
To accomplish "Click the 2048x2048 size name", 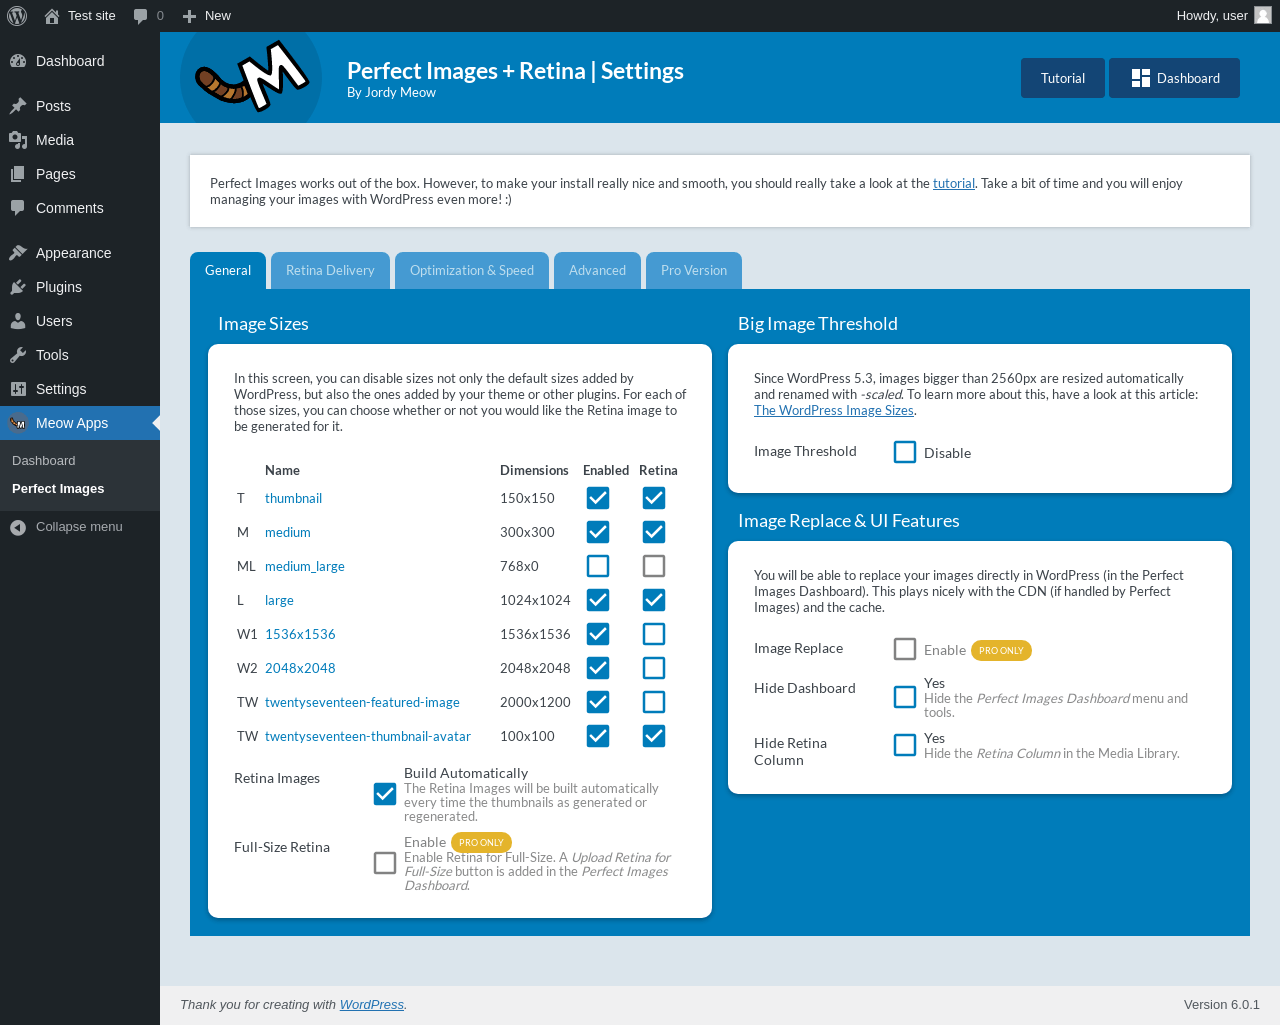I will [x=300, y=668].
